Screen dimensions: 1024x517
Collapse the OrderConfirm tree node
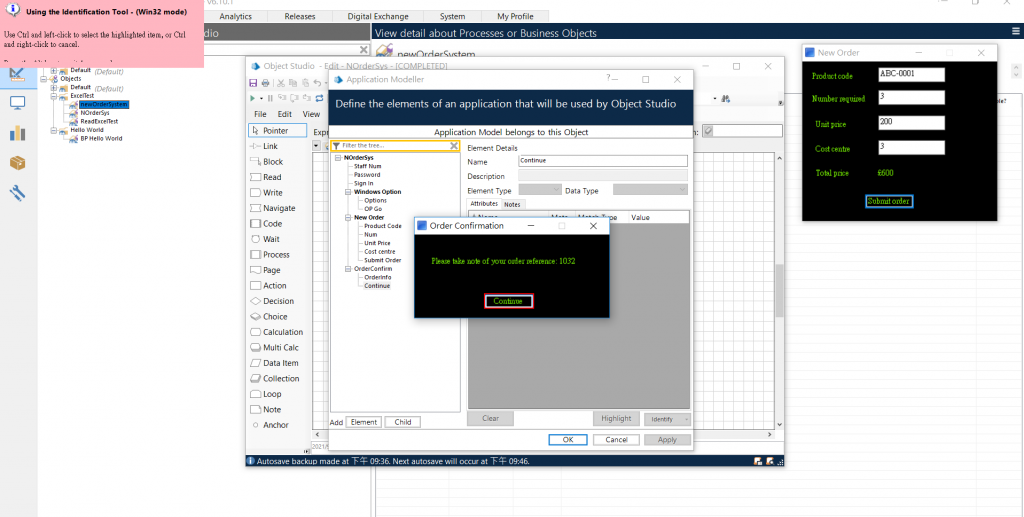[x=348, y=269]
